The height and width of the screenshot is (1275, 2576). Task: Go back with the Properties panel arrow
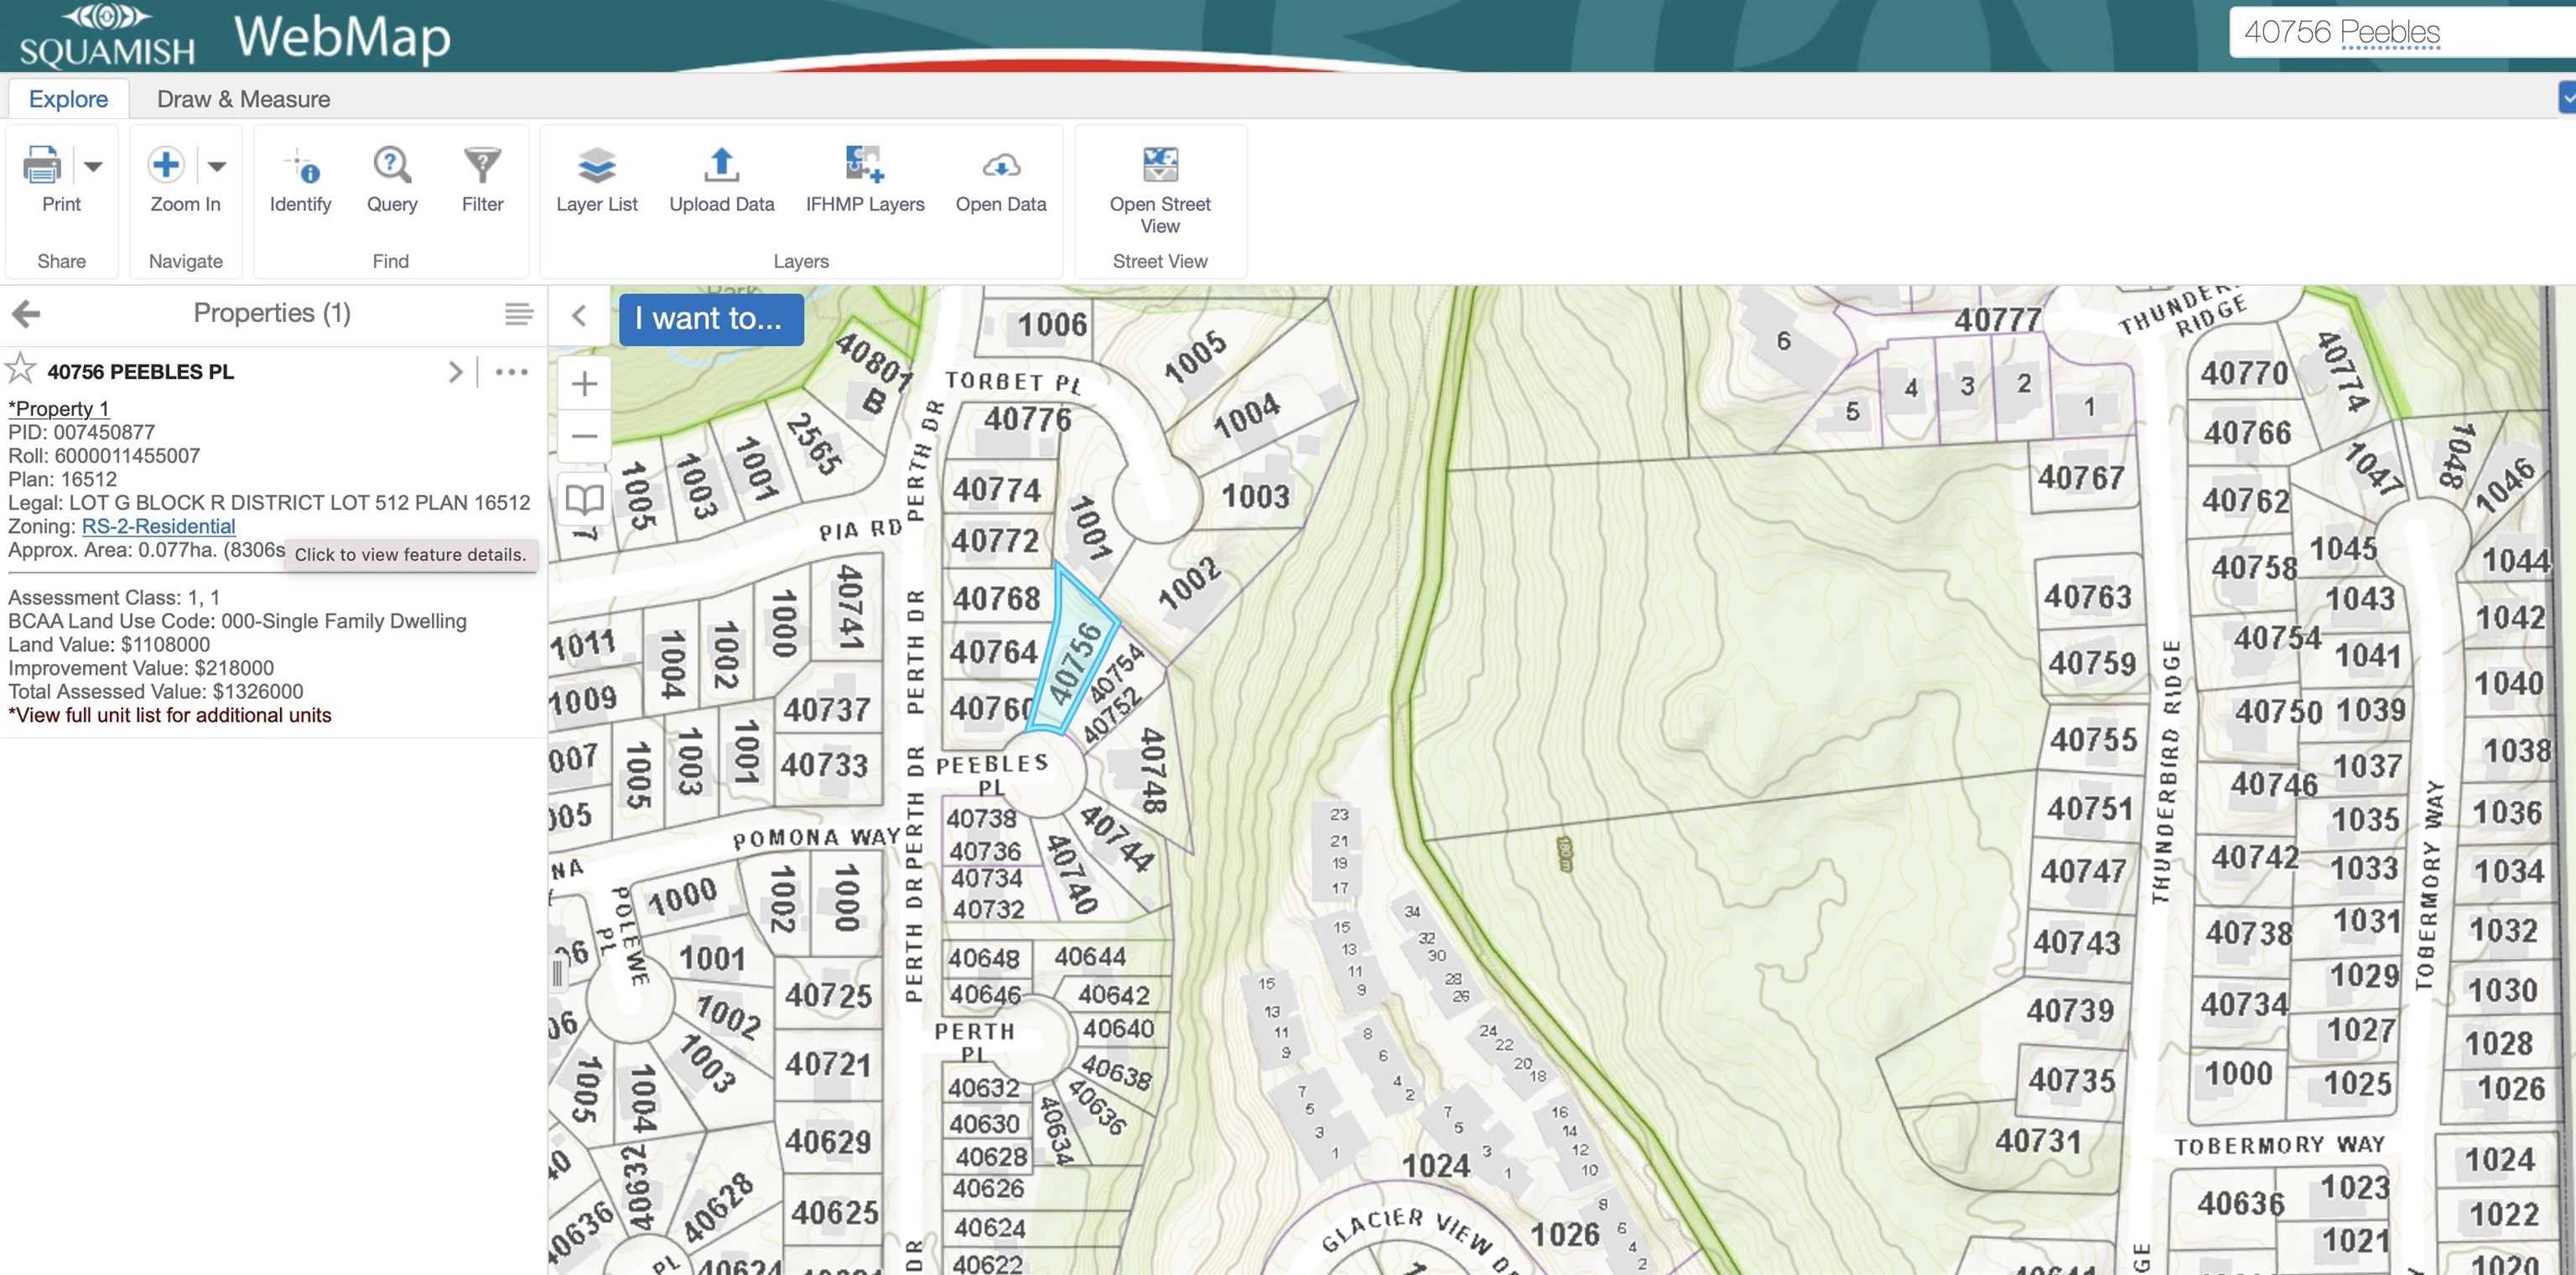click(26, 314)
